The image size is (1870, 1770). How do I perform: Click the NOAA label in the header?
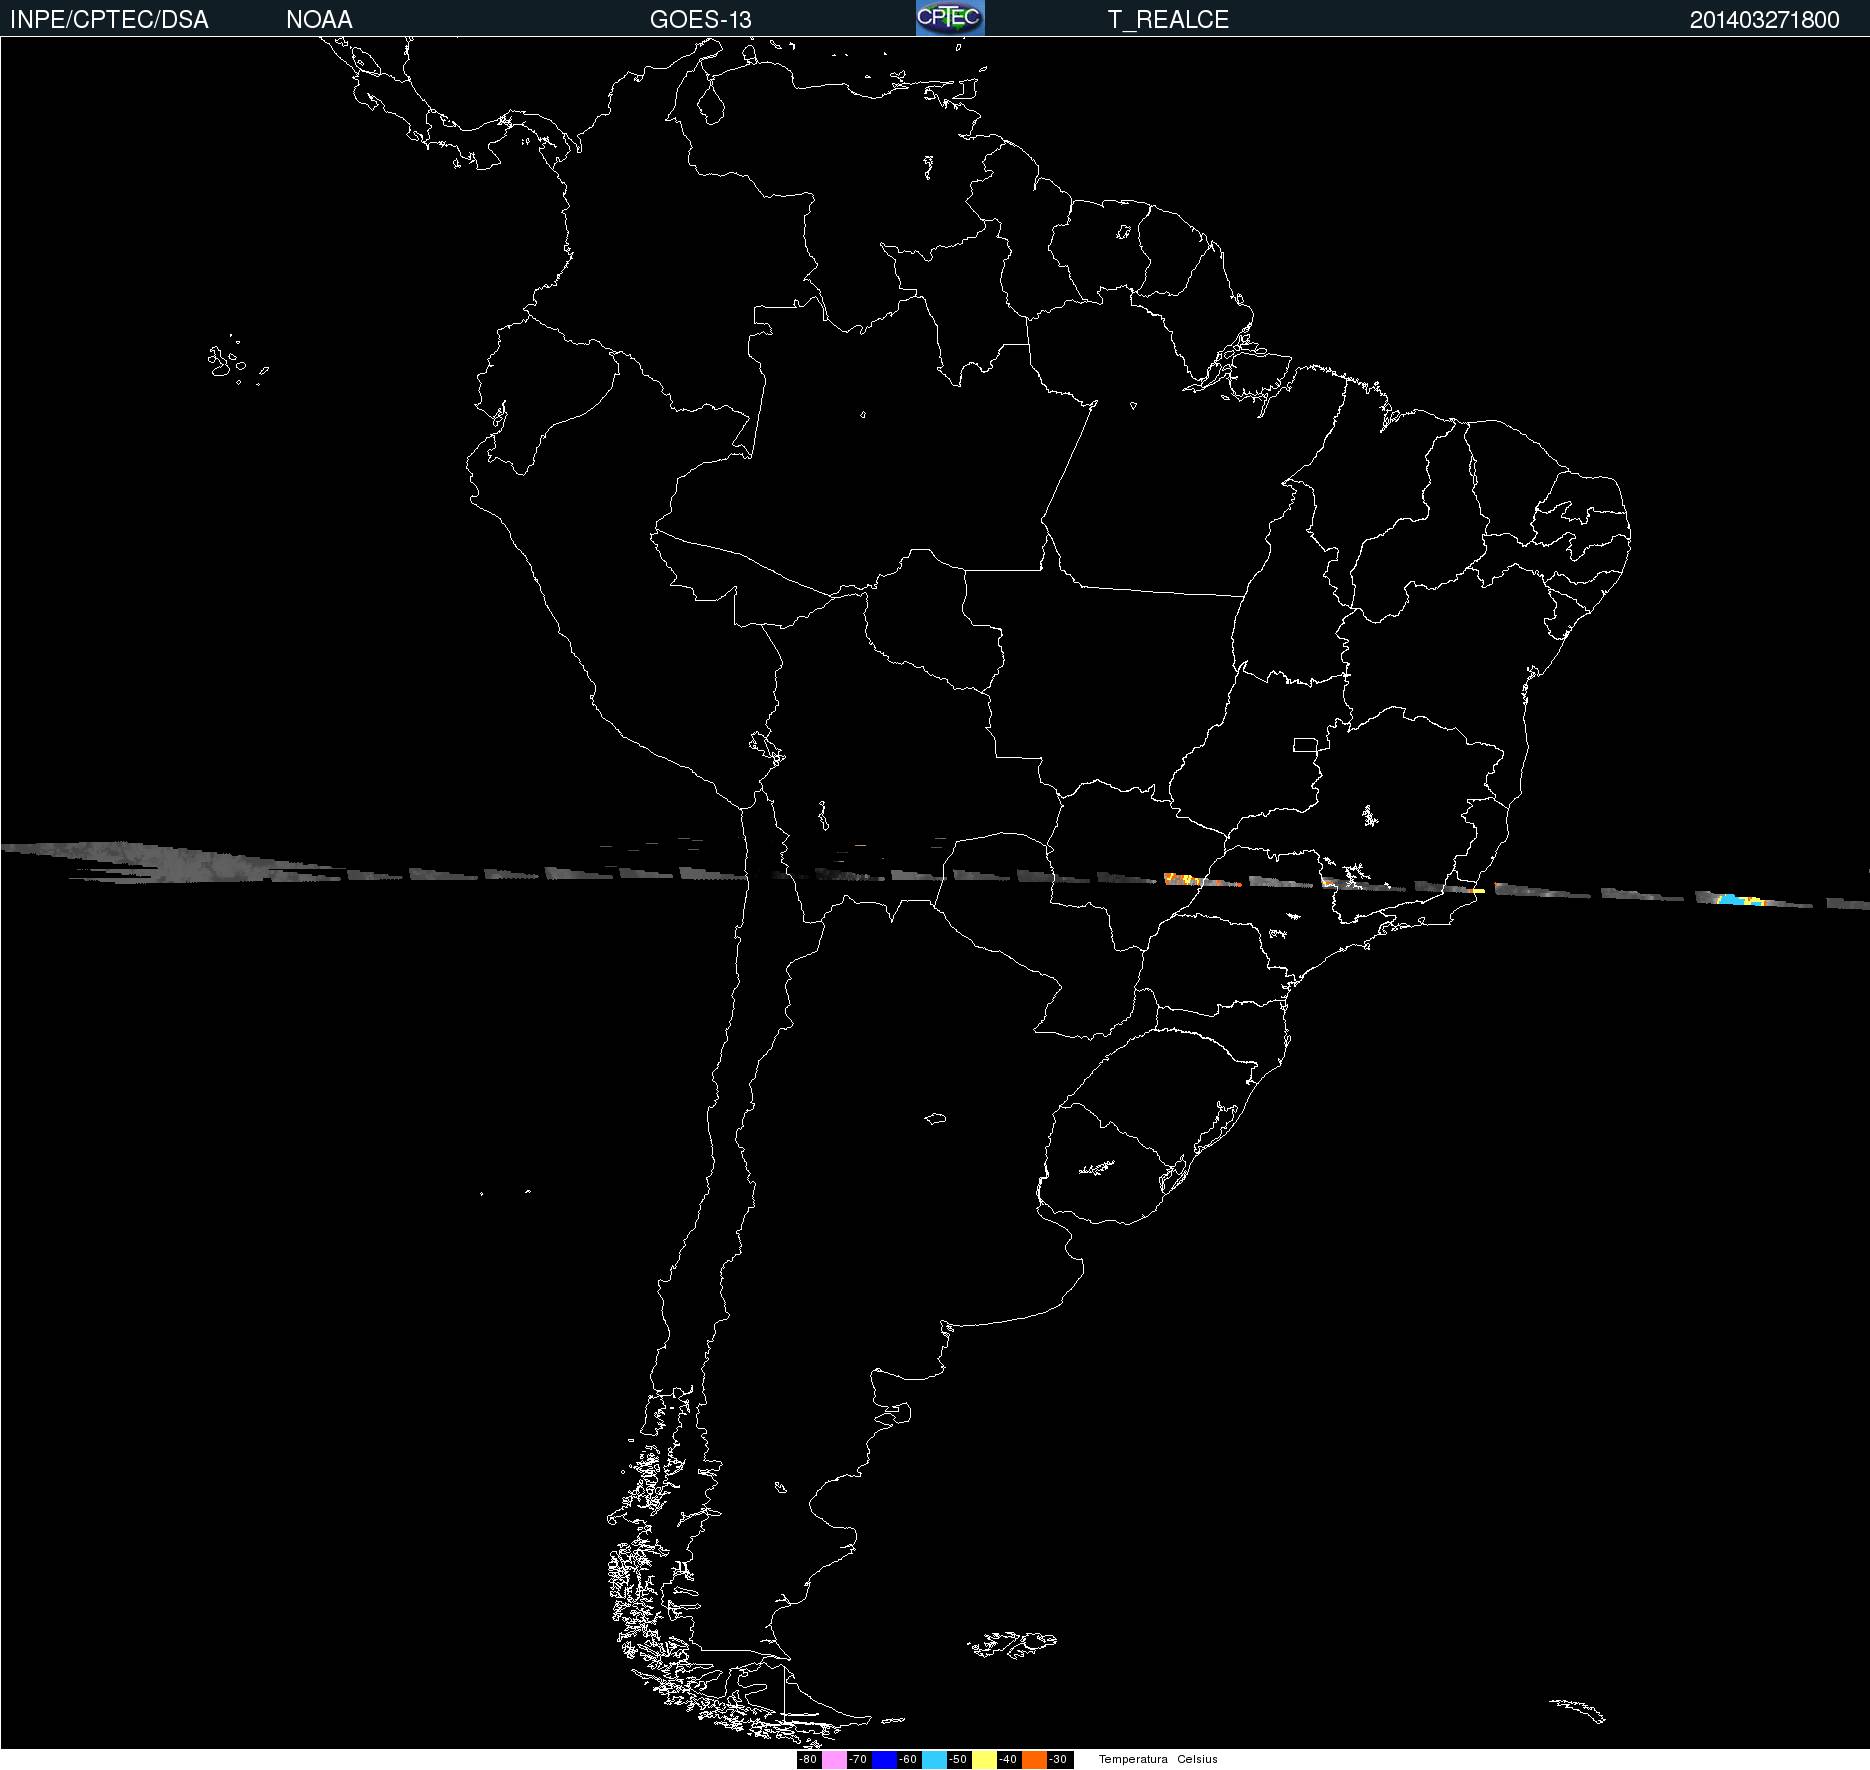319,20
